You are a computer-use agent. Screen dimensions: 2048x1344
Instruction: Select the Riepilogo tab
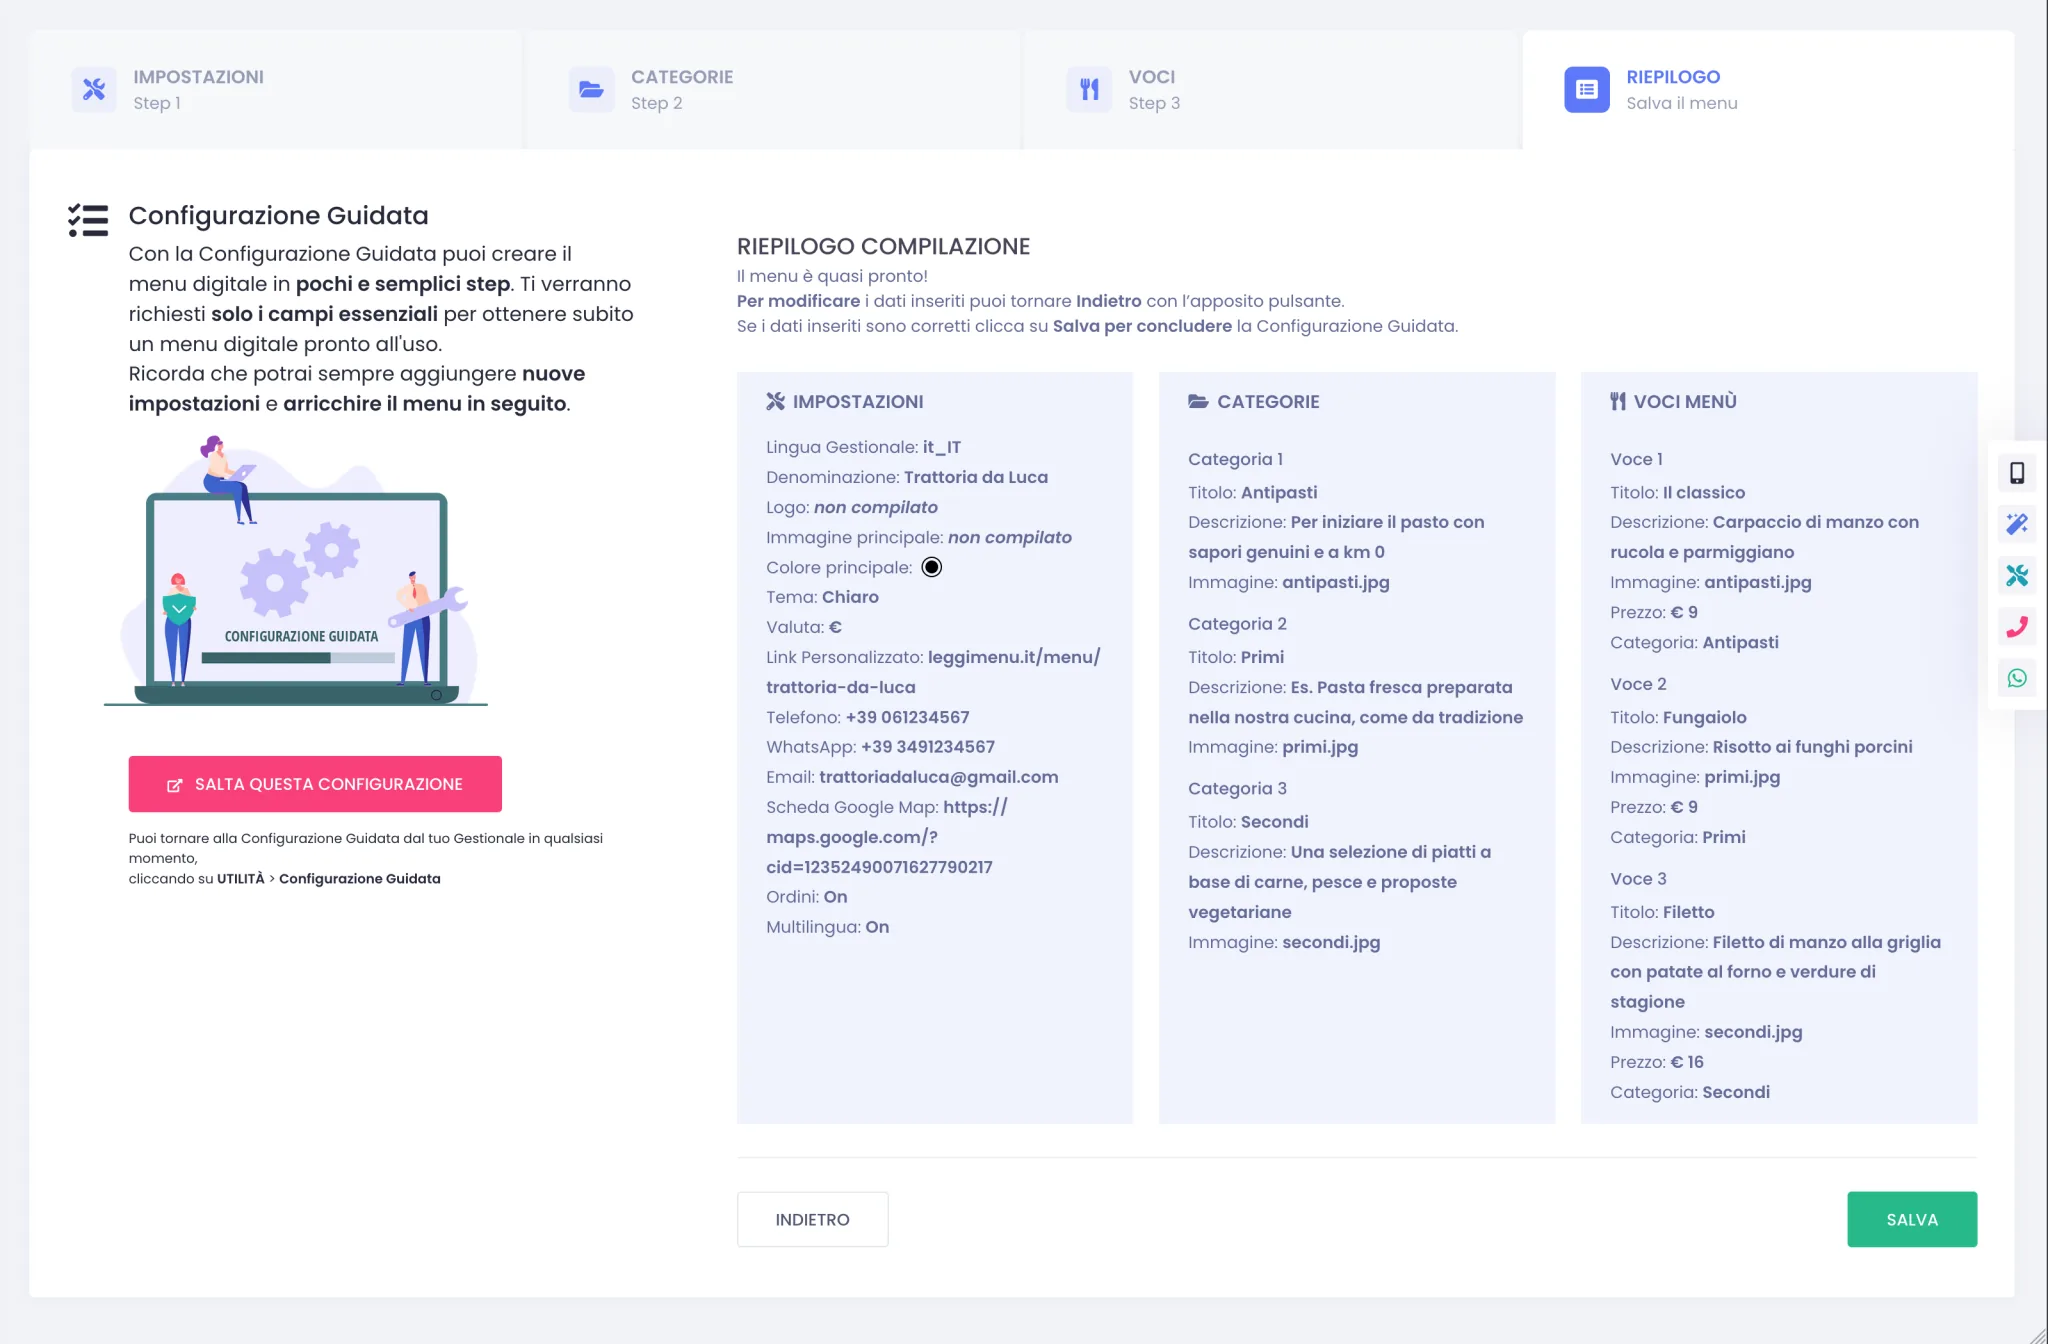(x=1768, y=90)
